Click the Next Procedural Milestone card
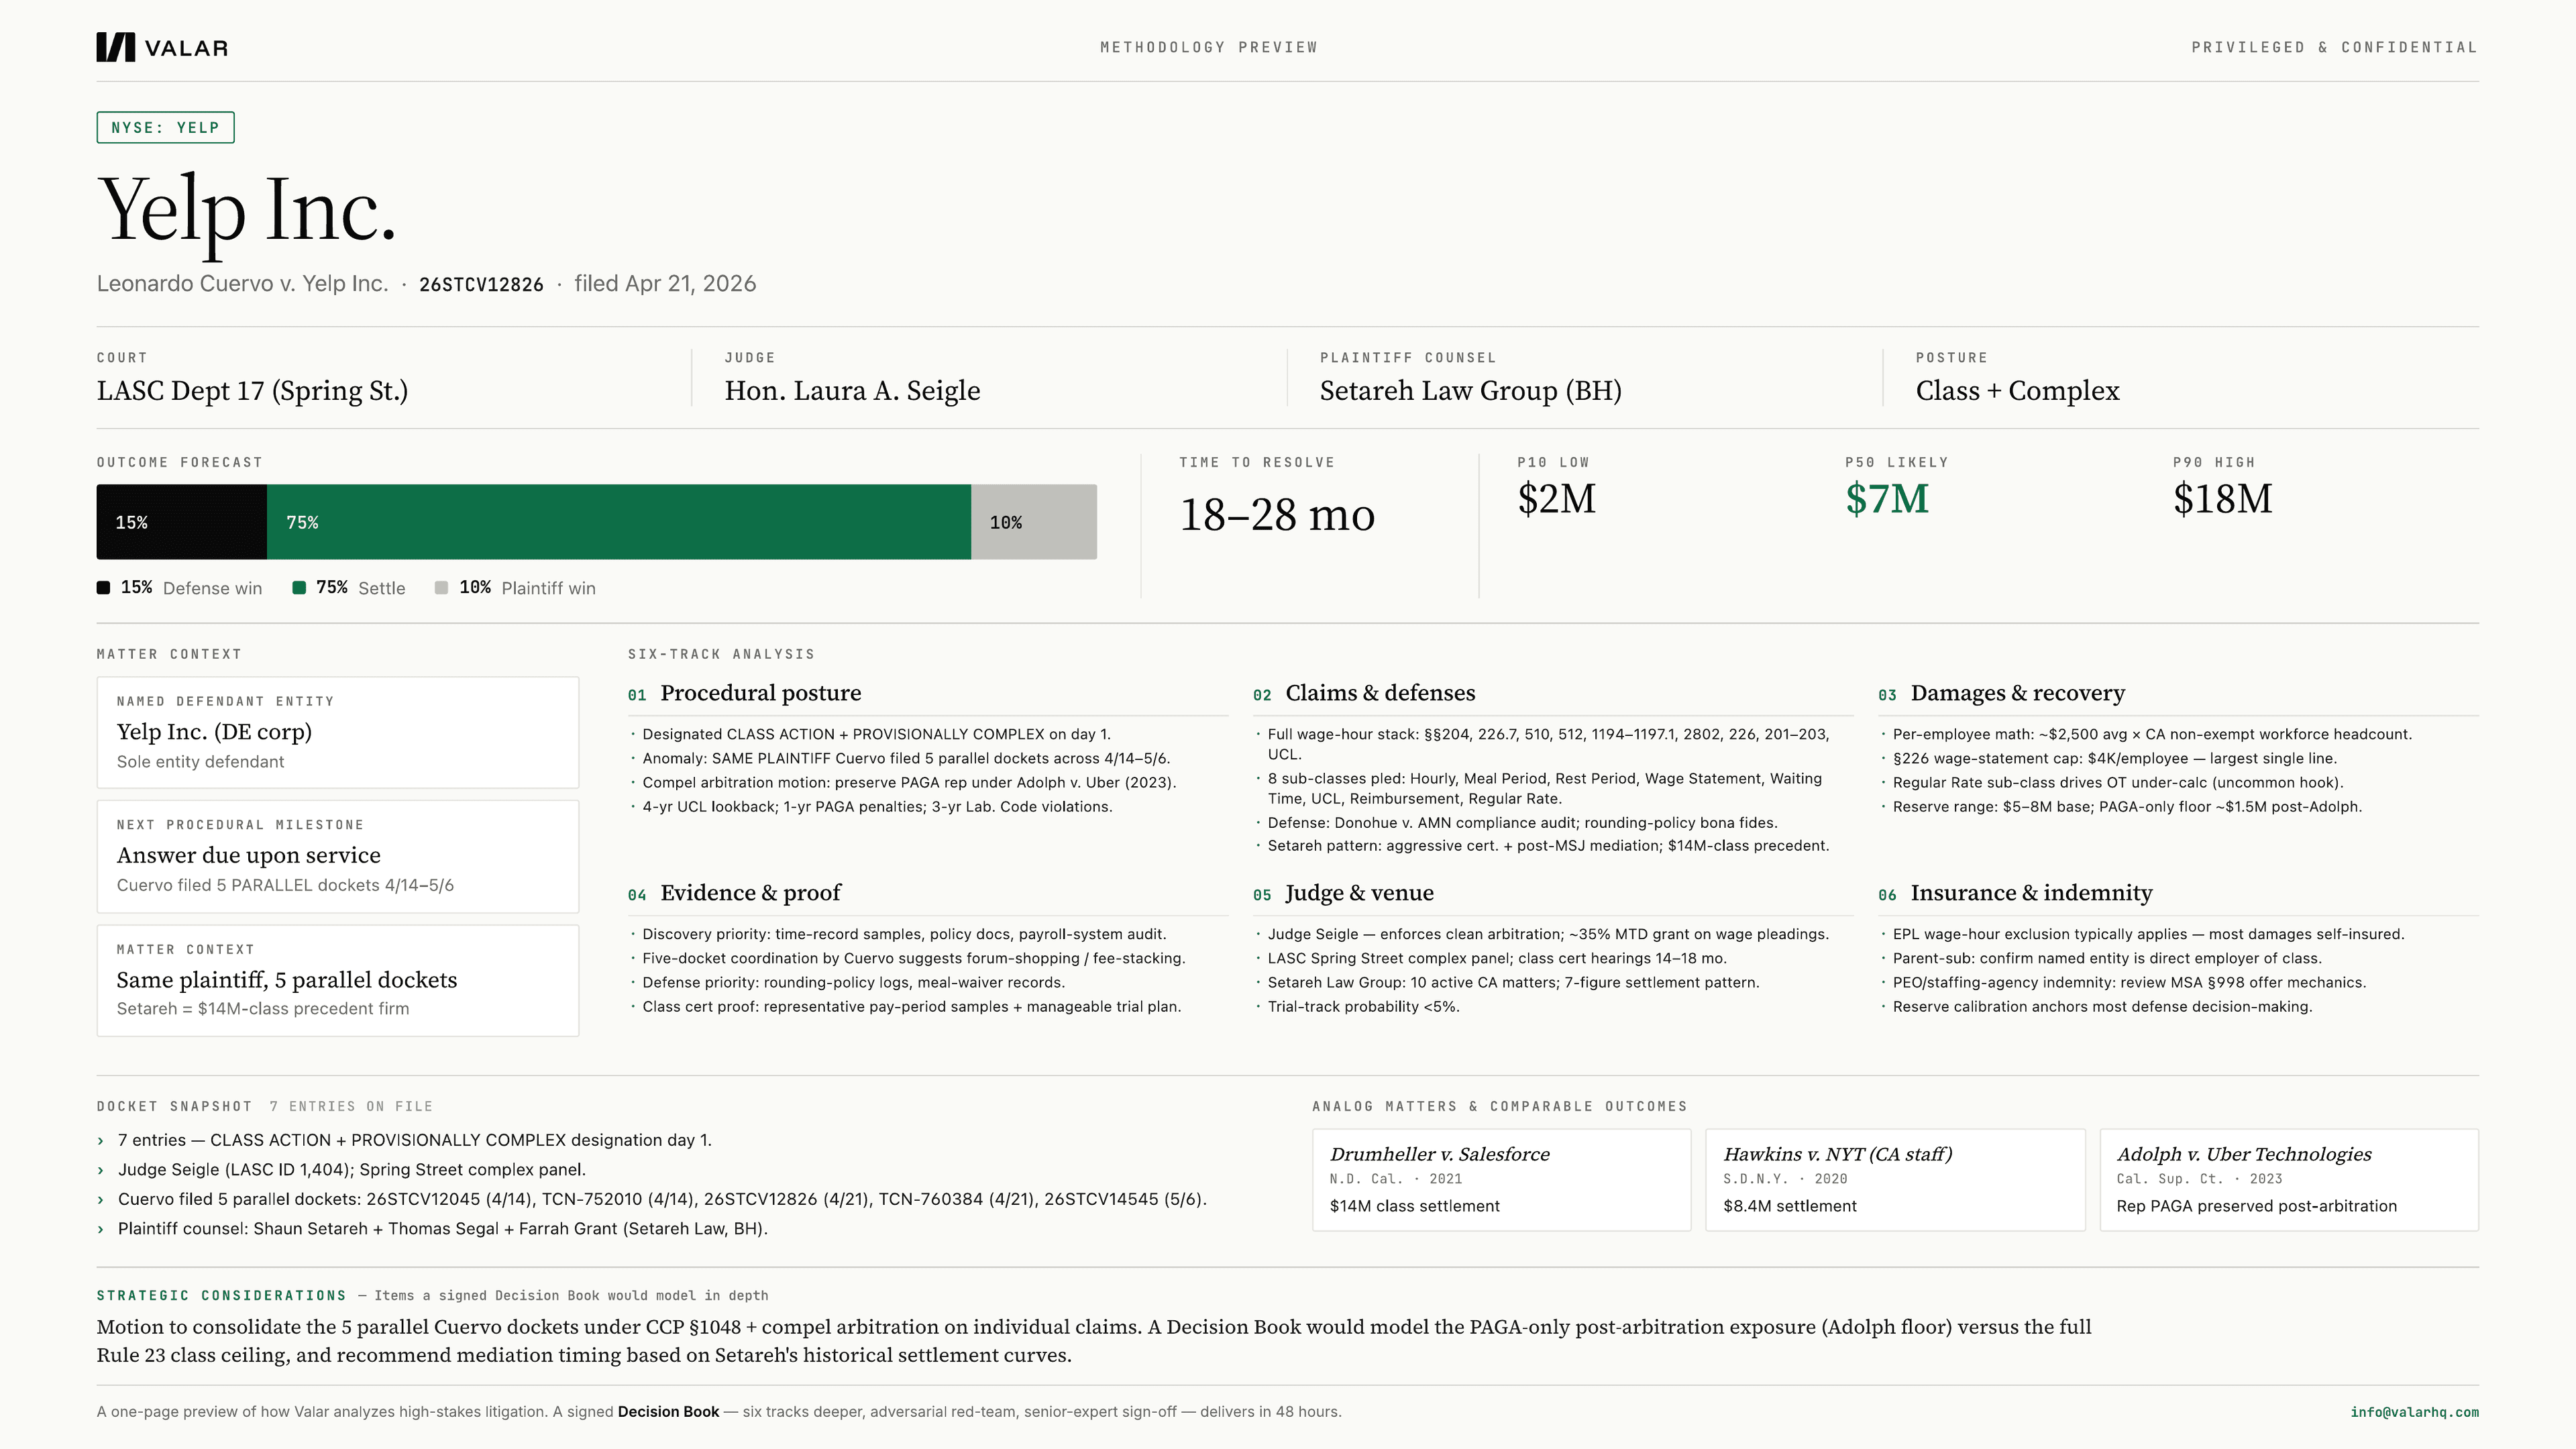Image resolution: width=2576 pixels, height=1449 pixels. pyautogui.click(x=338, y=856)
